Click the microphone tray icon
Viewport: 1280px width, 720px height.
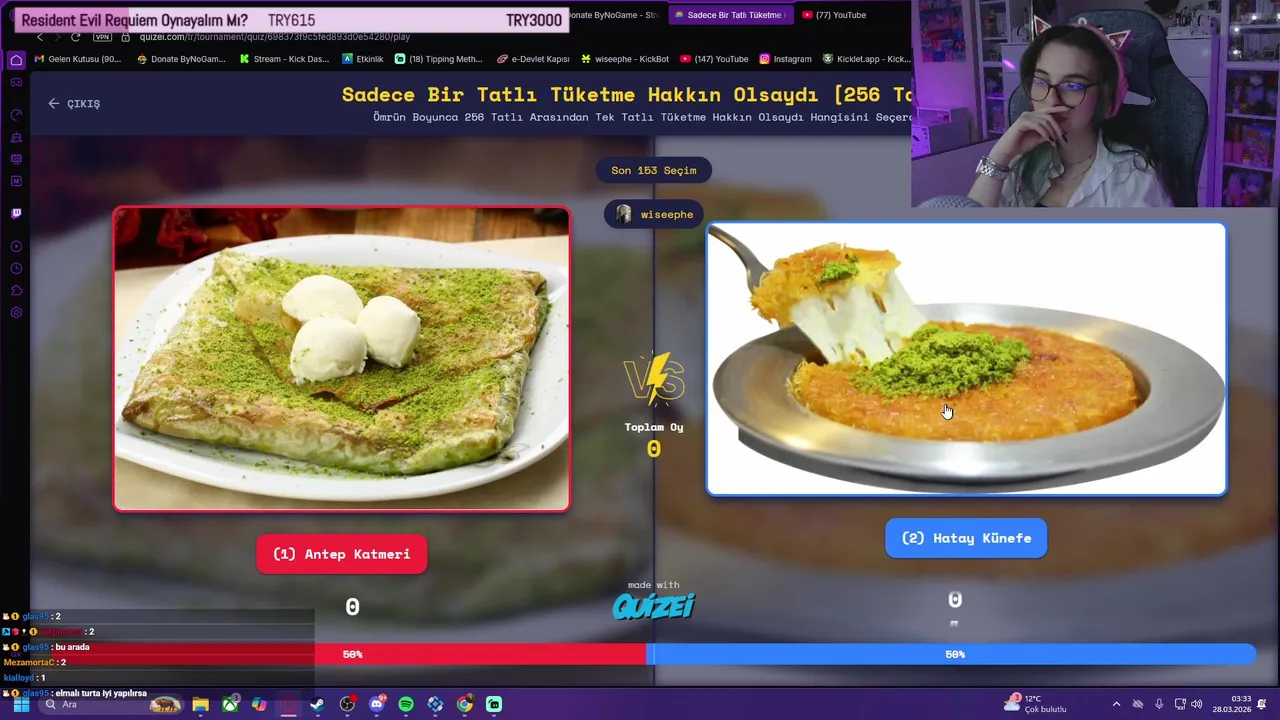pyautogui.click(x=1158, y=704)
